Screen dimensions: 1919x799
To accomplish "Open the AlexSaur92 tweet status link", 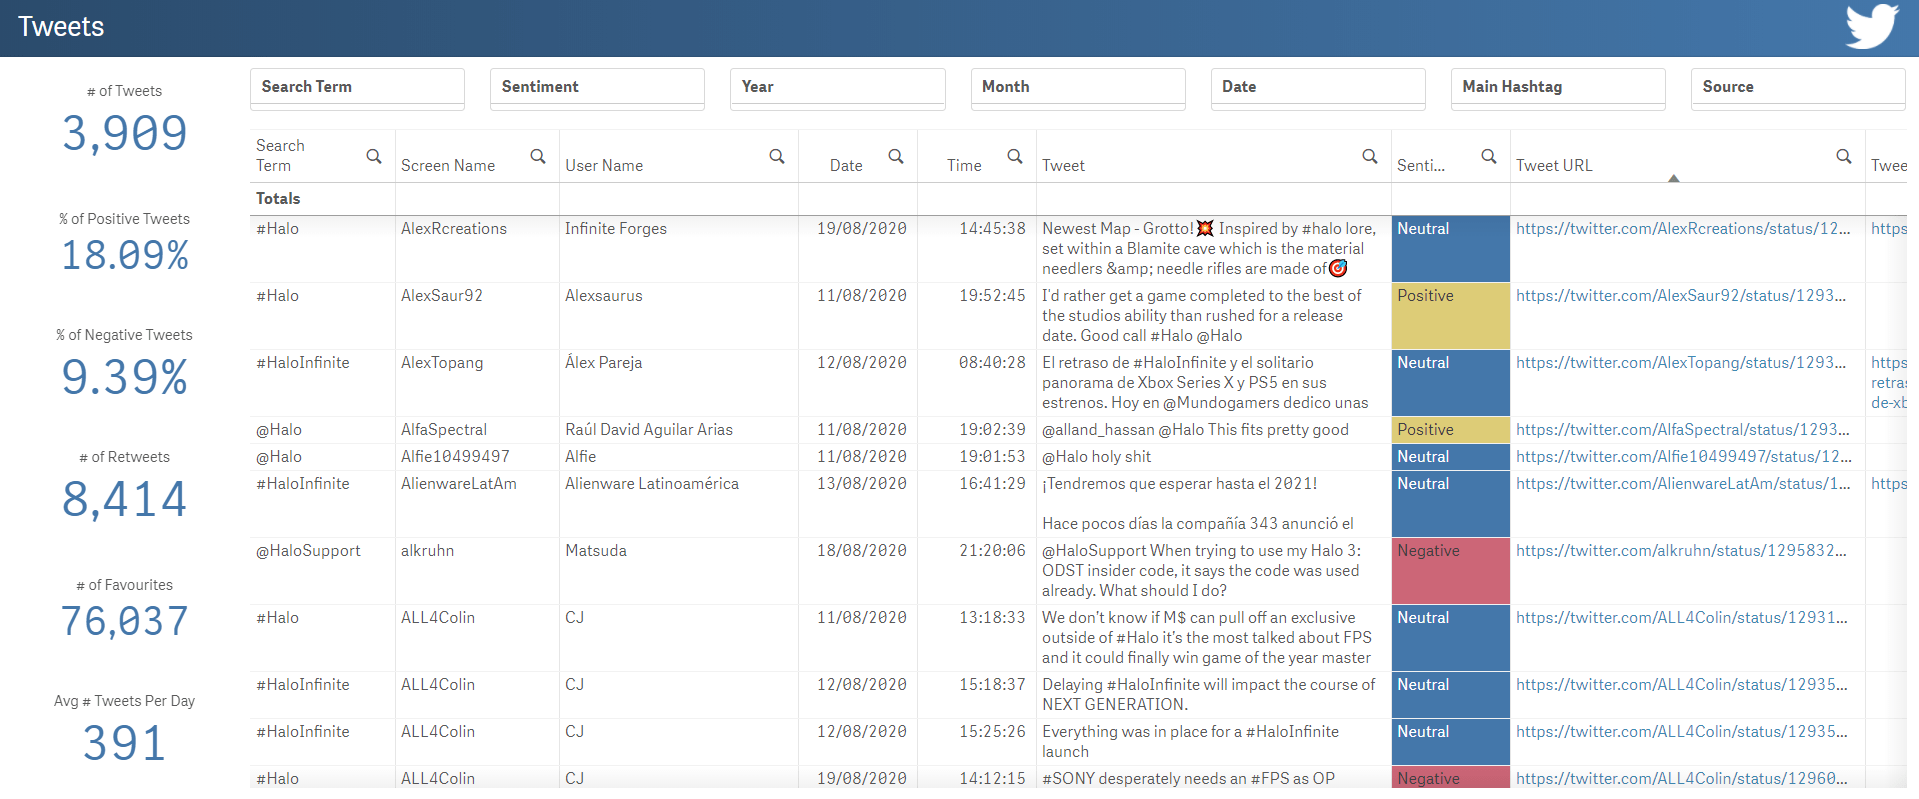I will click(1682, 296).
